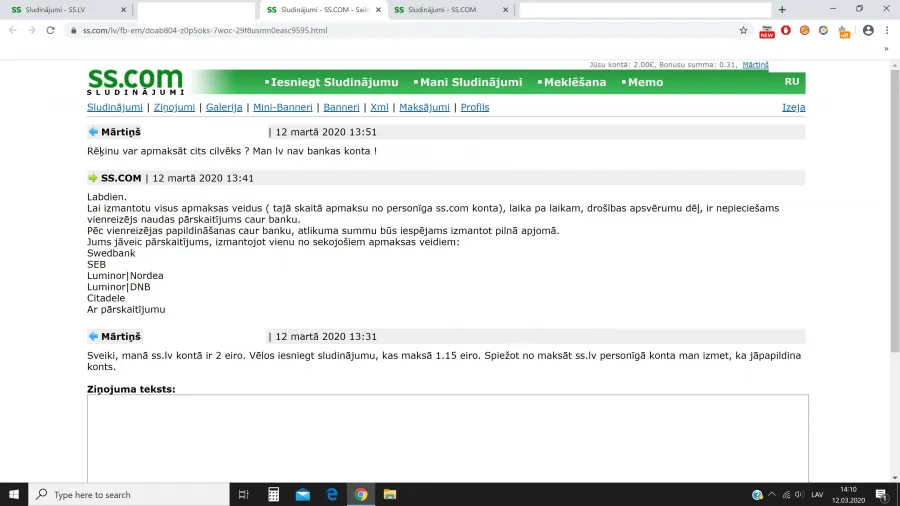Open the Mini-Banneri link
The height and width of the screenshot is (506, 900).
[x=283, y=107]
